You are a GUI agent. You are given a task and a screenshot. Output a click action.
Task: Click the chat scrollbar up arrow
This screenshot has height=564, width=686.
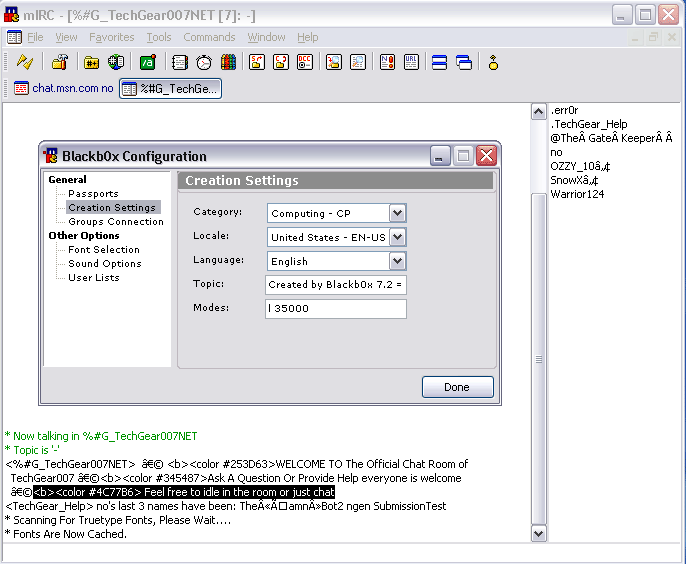[539, 112]
